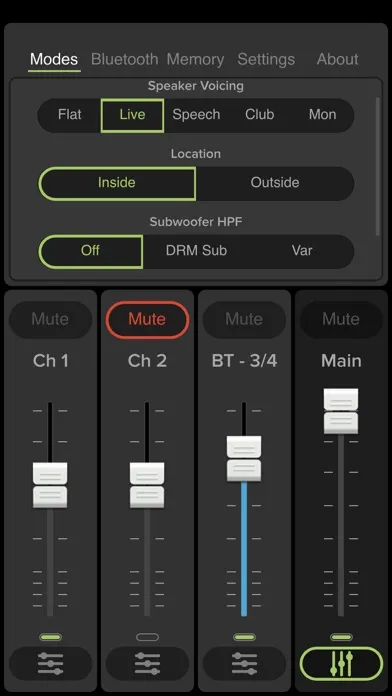Select Live speaker voicing

pos(132,115)
